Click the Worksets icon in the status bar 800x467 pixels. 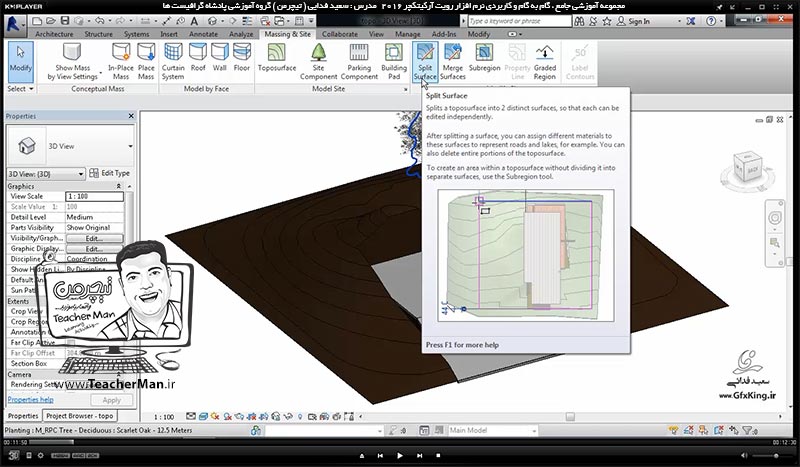tap(256, 431)
